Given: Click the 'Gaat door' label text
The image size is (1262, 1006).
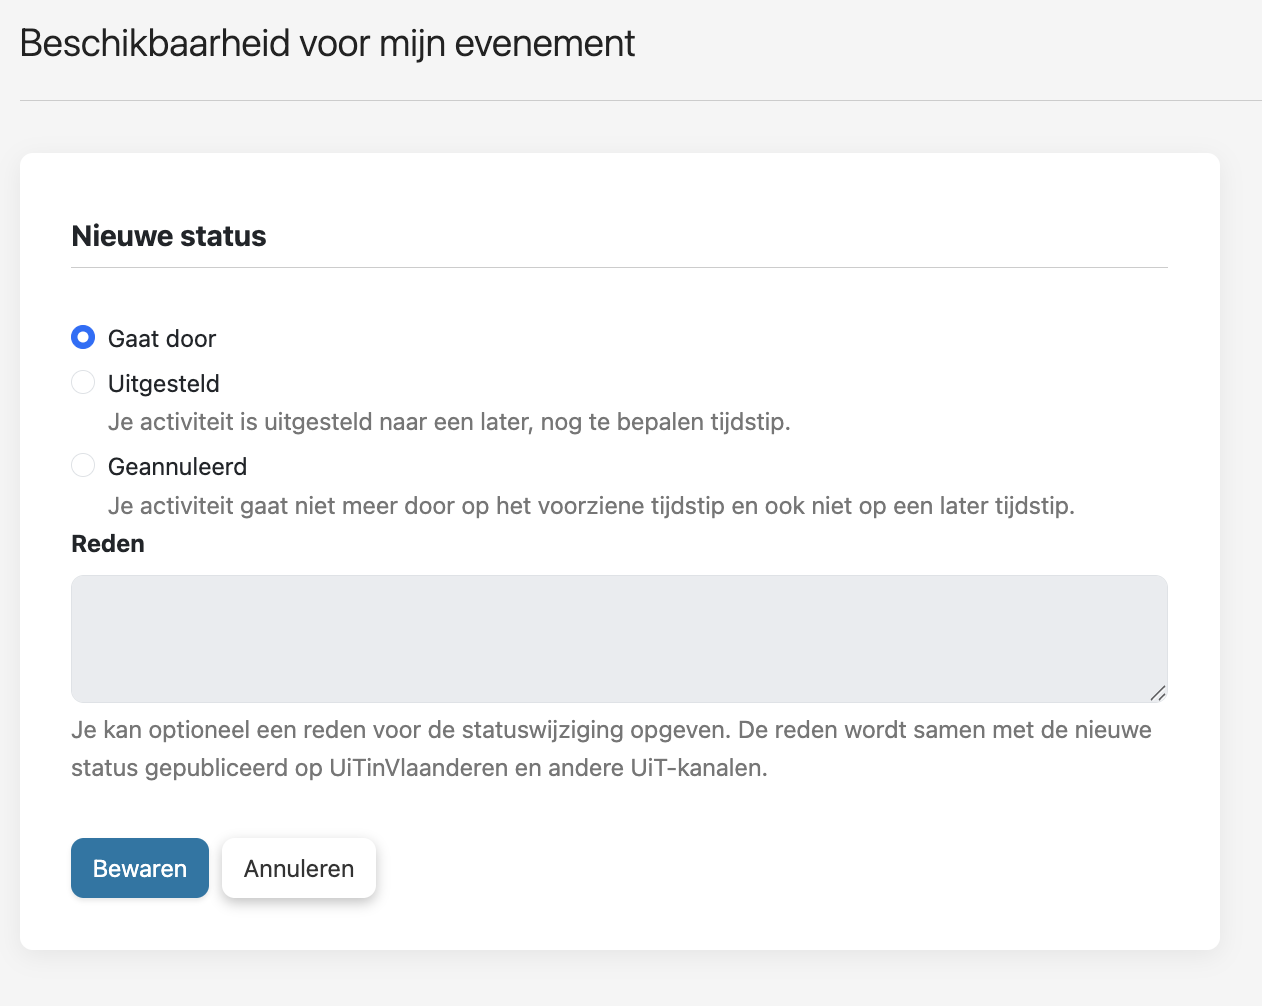Looking at the screenshot, I should (162, 339).
